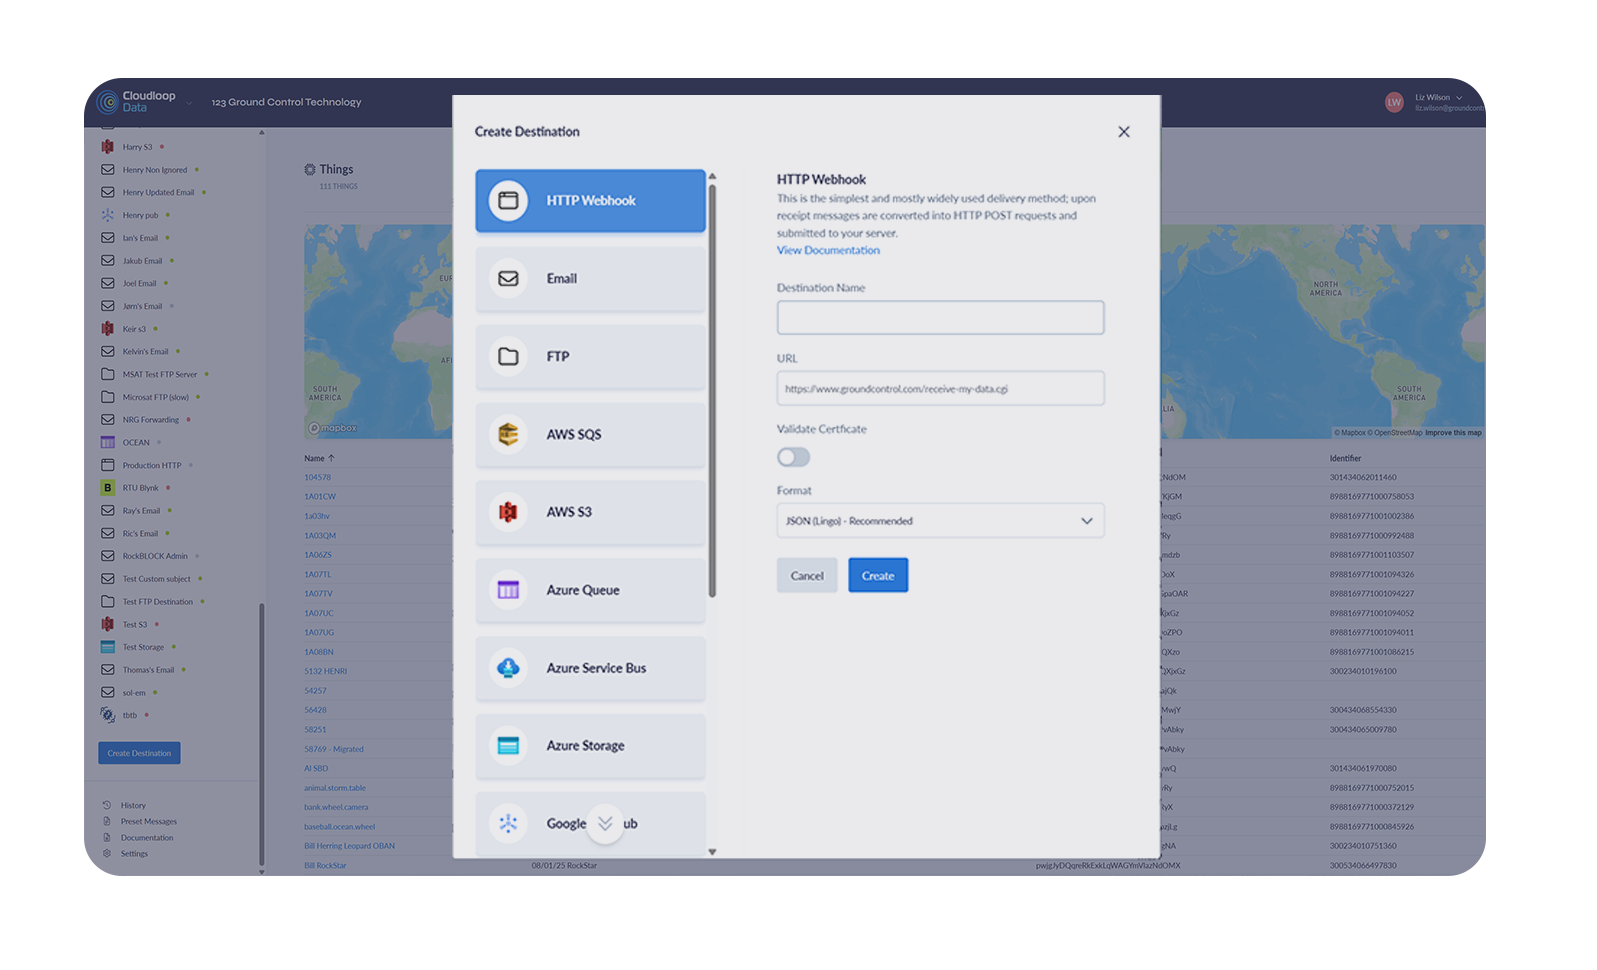This screenshot has height=970, width=1597.
Task: Choose the Azure Queue destination
Action: pos(590,590)
